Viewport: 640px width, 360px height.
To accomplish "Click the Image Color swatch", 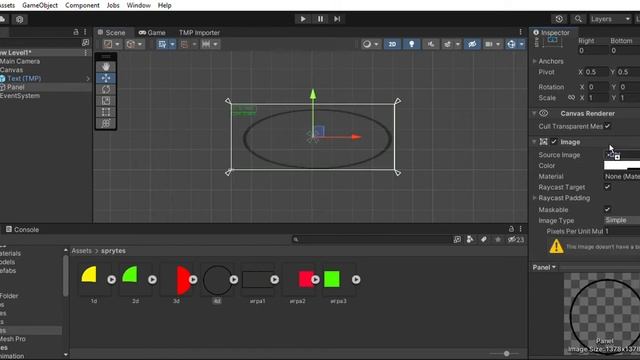I will (x=622, y=165).
